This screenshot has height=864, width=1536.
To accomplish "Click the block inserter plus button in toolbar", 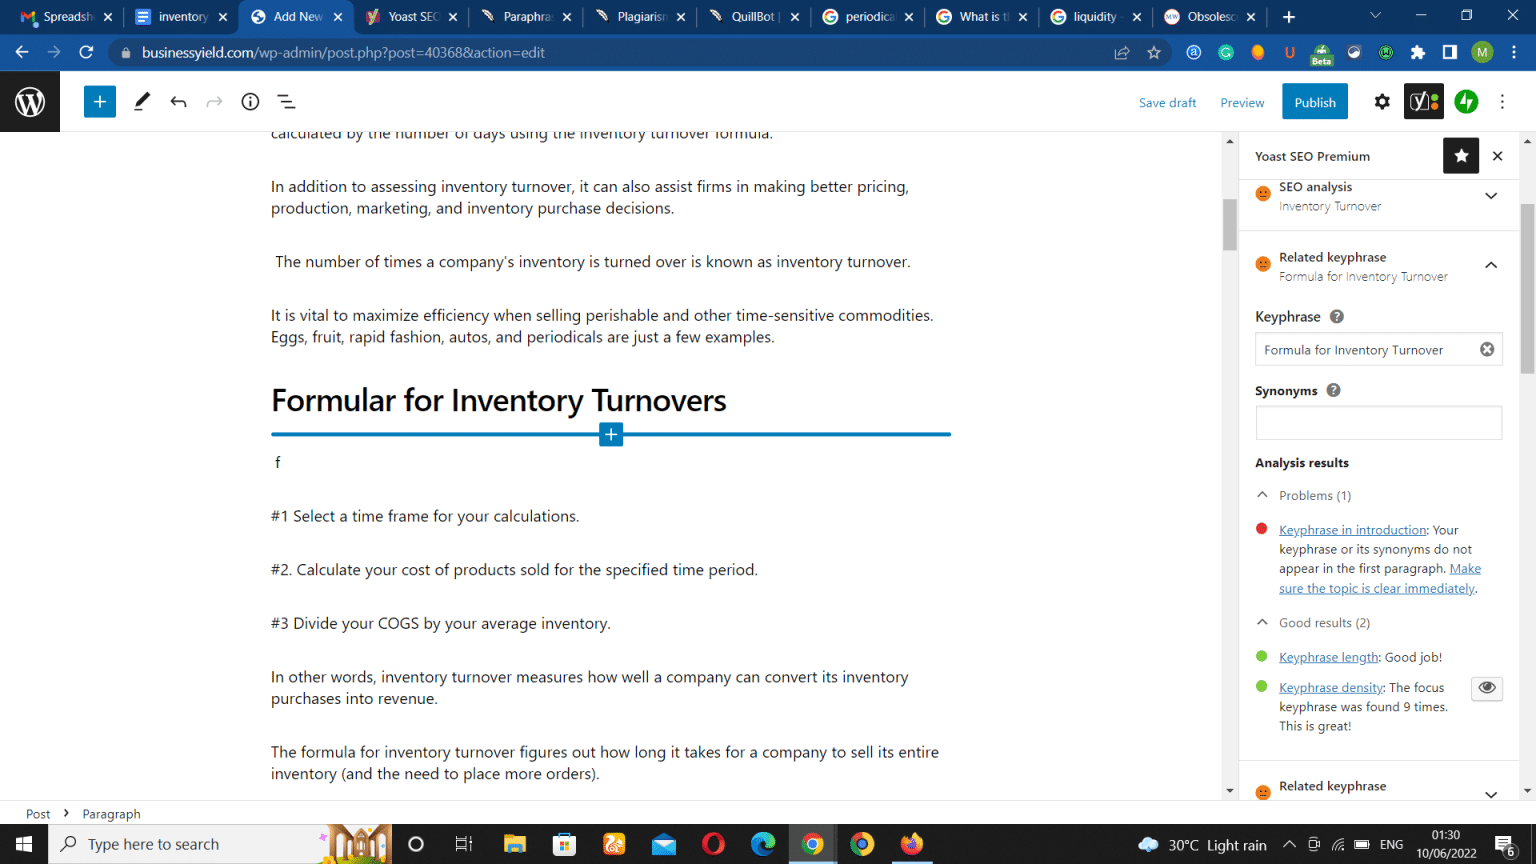I will [100, 102].
